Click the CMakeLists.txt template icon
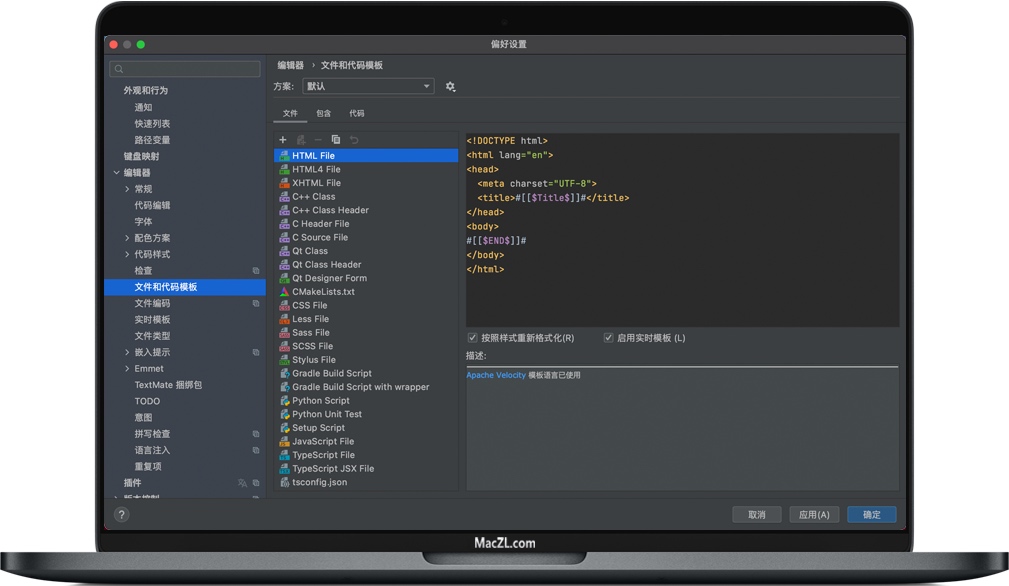This screenshot has height=586, width=1009. click(x=284, y=291)
